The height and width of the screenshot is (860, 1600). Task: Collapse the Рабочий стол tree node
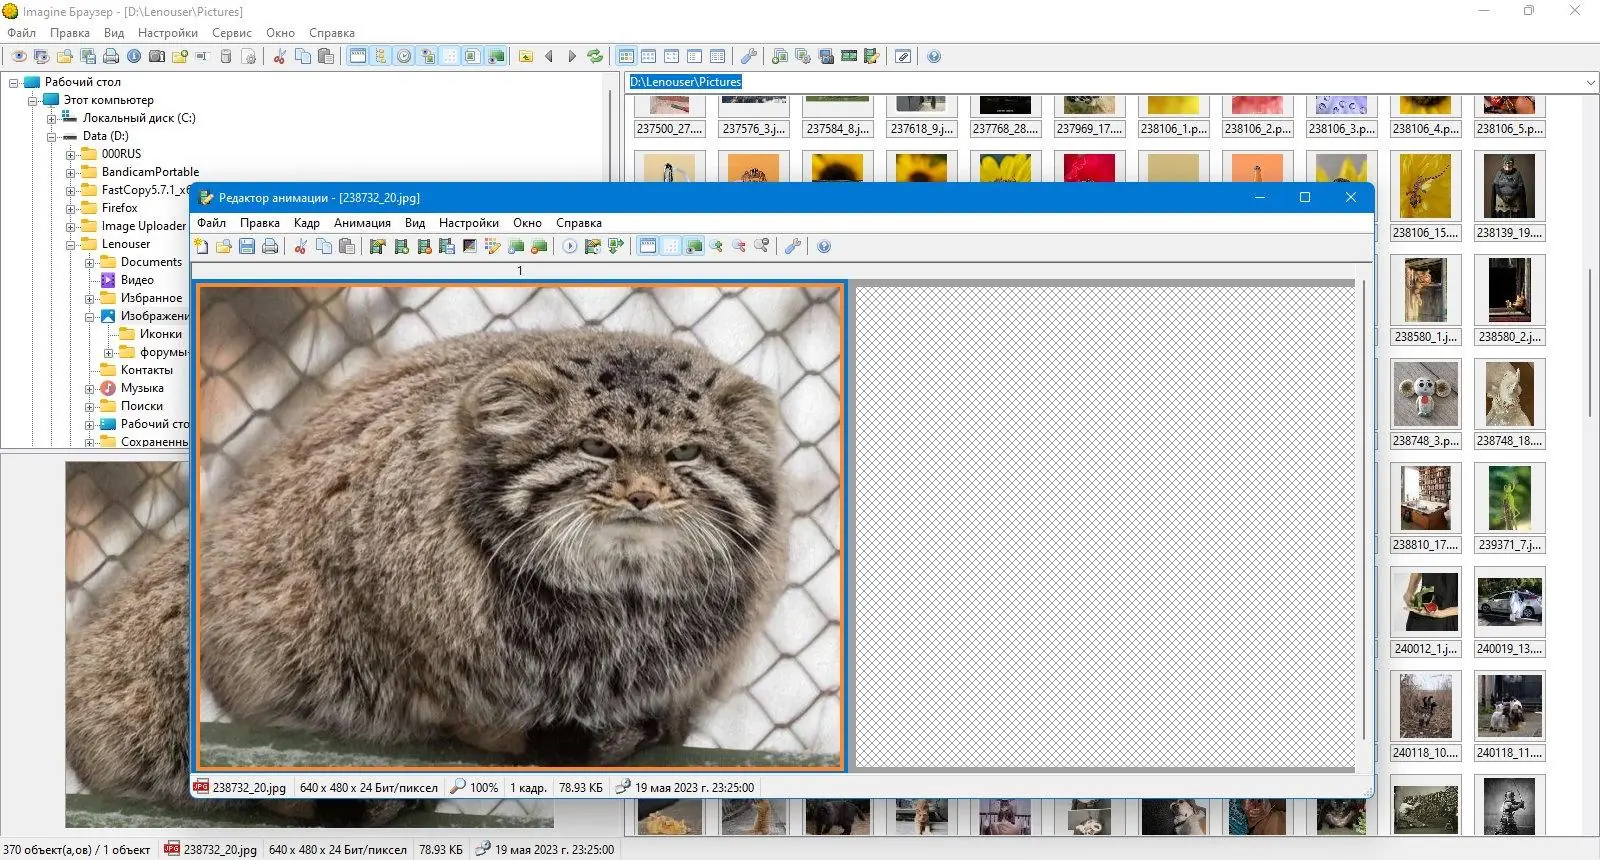pos(14,82)
